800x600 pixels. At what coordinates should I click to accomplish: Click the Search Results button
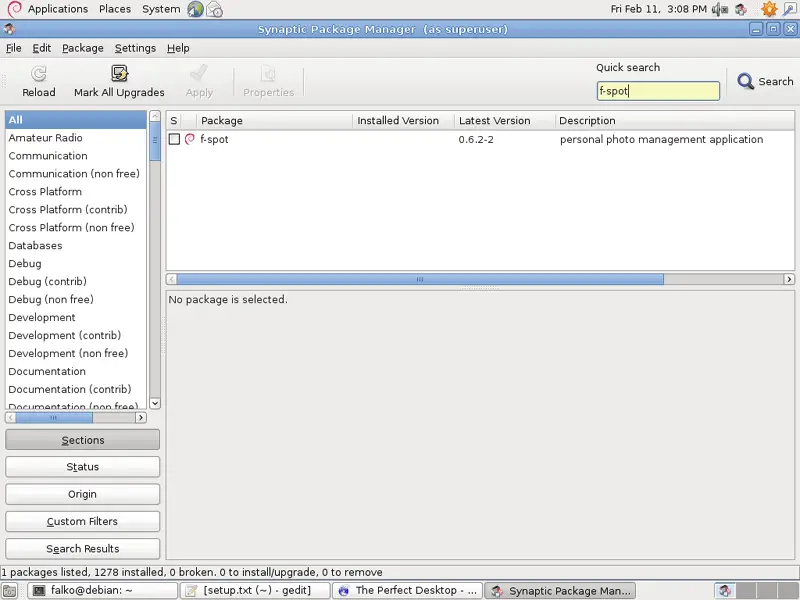pos(83,548)
